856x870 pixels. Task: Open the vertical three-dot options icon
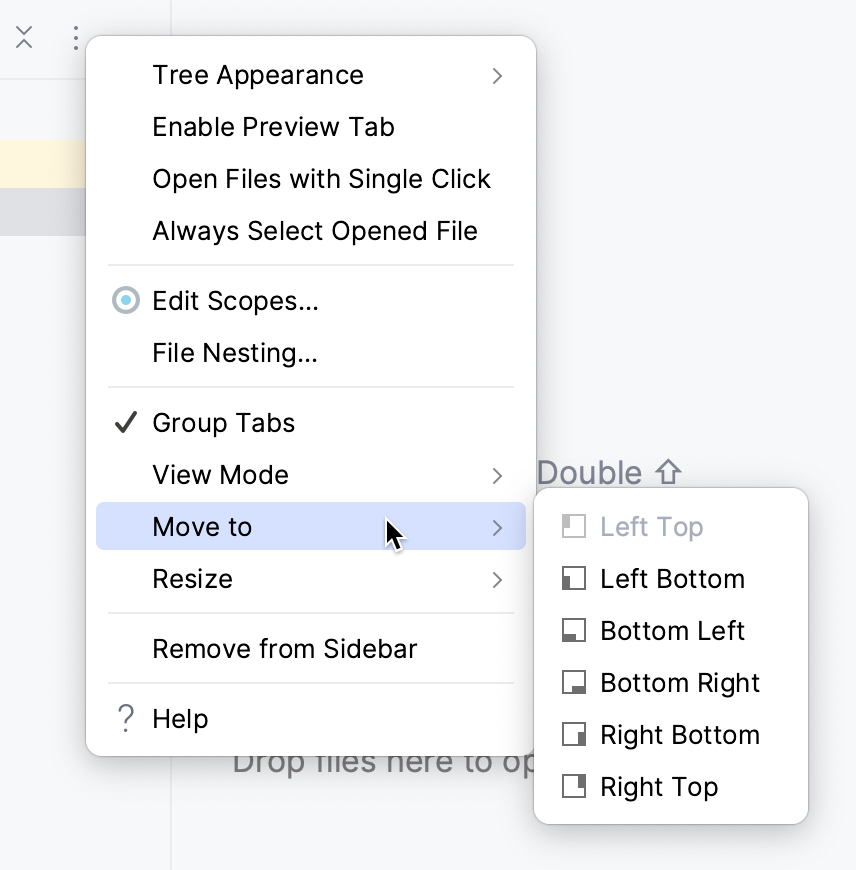[75, 39]
